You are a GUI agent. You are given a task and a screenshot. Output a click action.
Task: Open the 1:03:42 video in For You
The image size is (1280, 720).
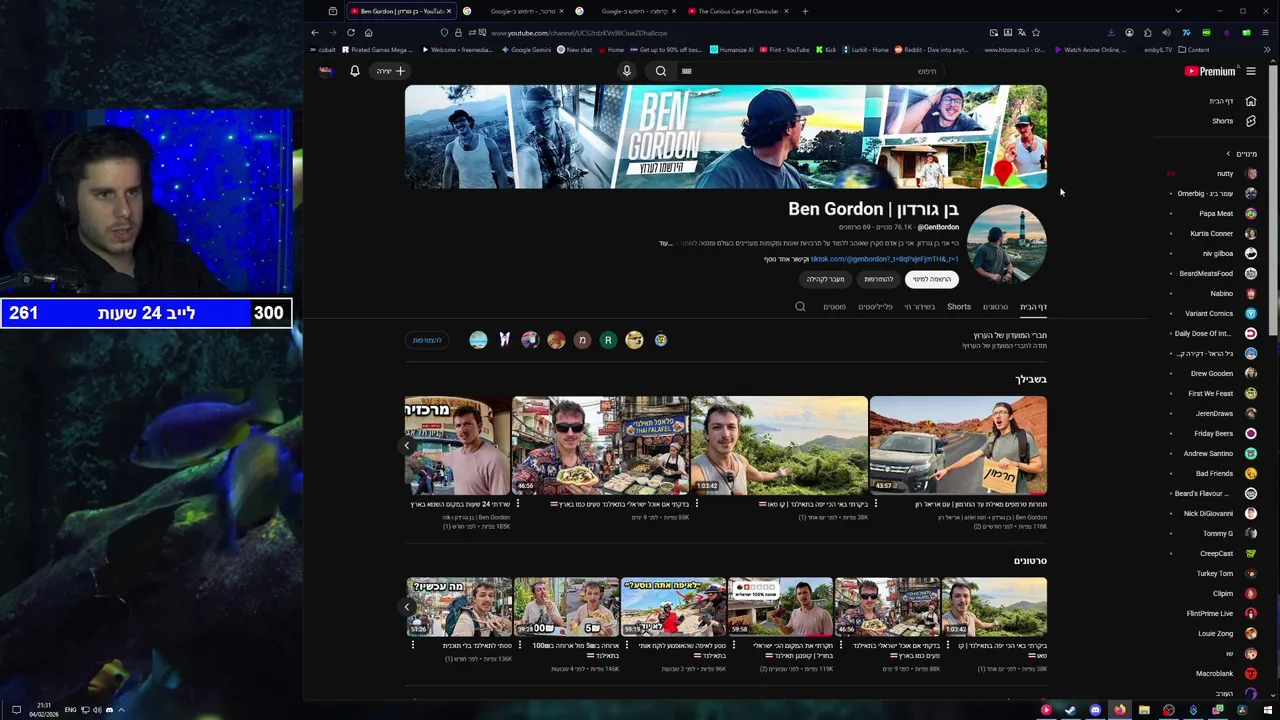(779, 445)
